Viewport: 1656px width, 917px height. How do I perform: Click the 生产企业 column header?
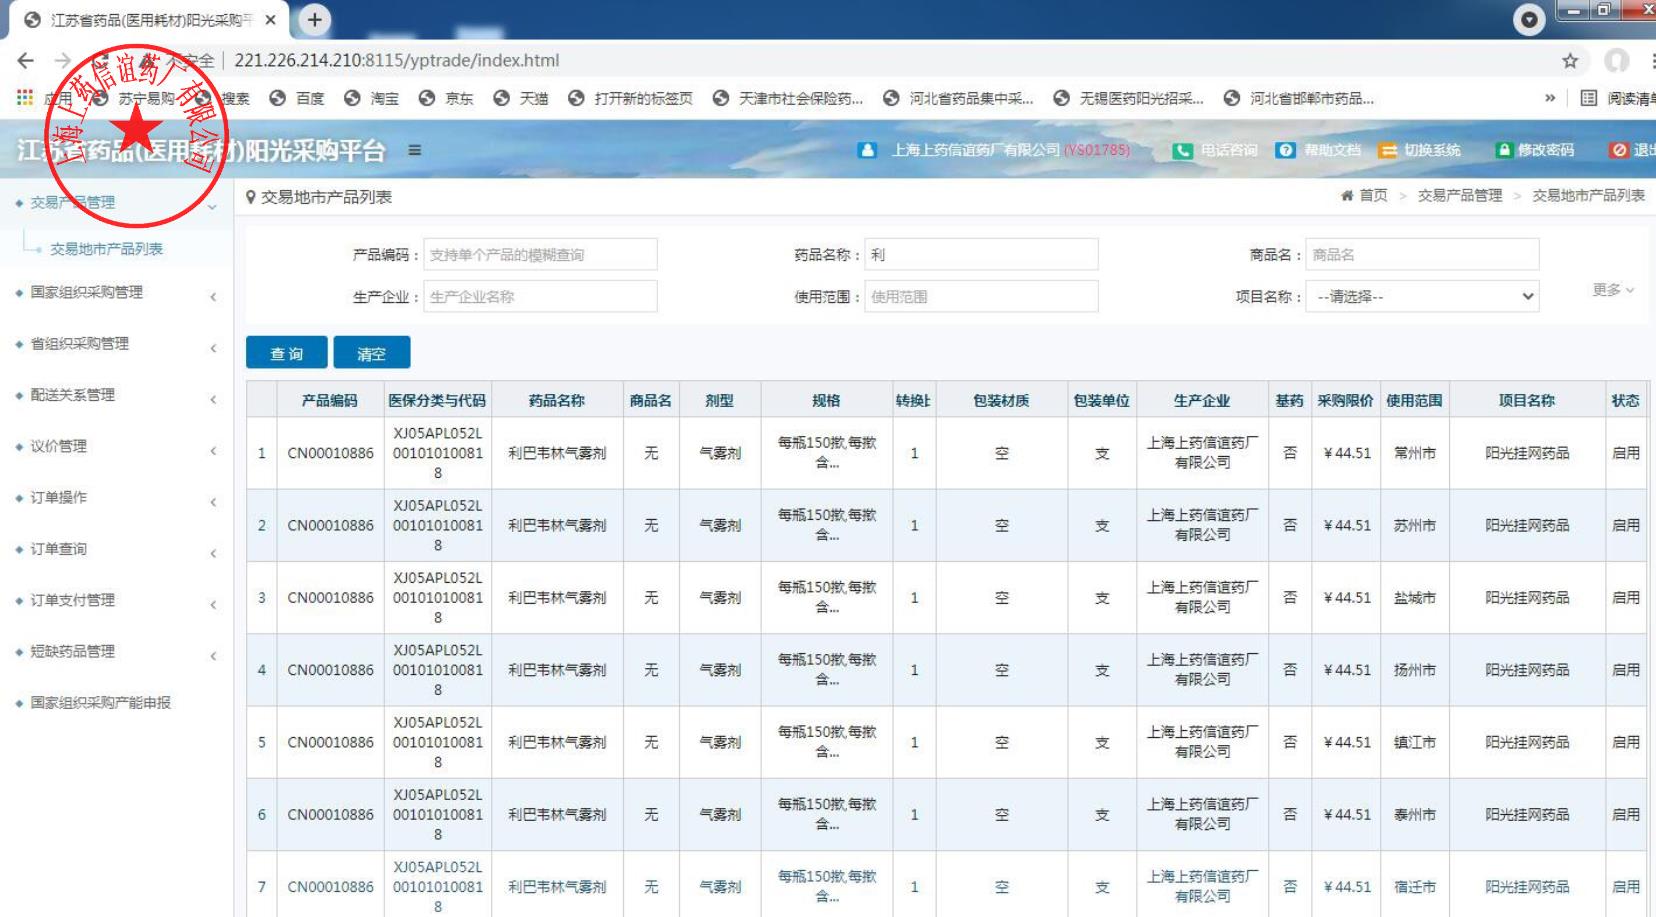pyautogui.click(x=1201, y=401)
